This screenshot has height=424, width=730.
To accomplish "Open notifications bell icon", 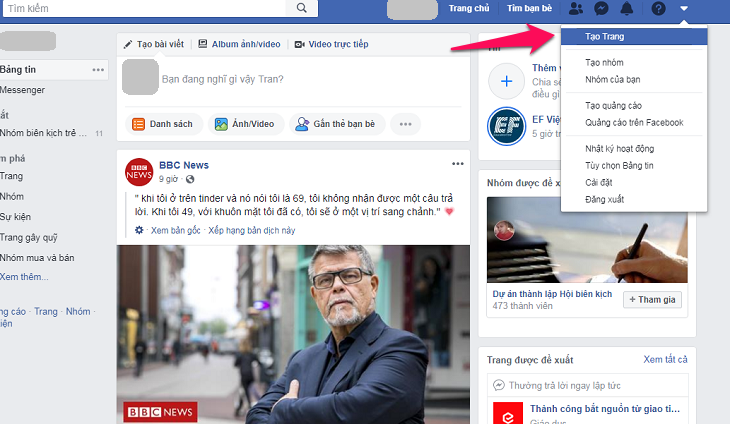I will tap(627, 9).
